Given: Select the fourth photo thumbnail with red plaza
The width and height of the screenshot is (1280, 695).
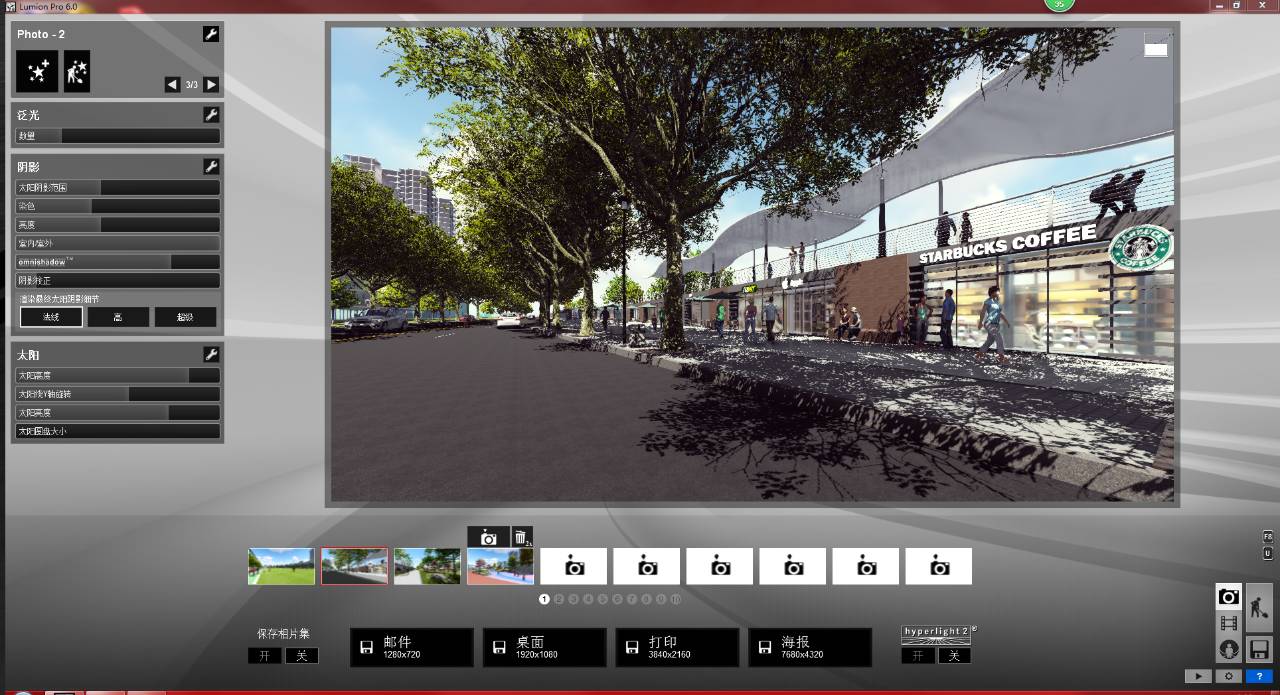Looking at the screenshot, I should (x=500, y=566).
